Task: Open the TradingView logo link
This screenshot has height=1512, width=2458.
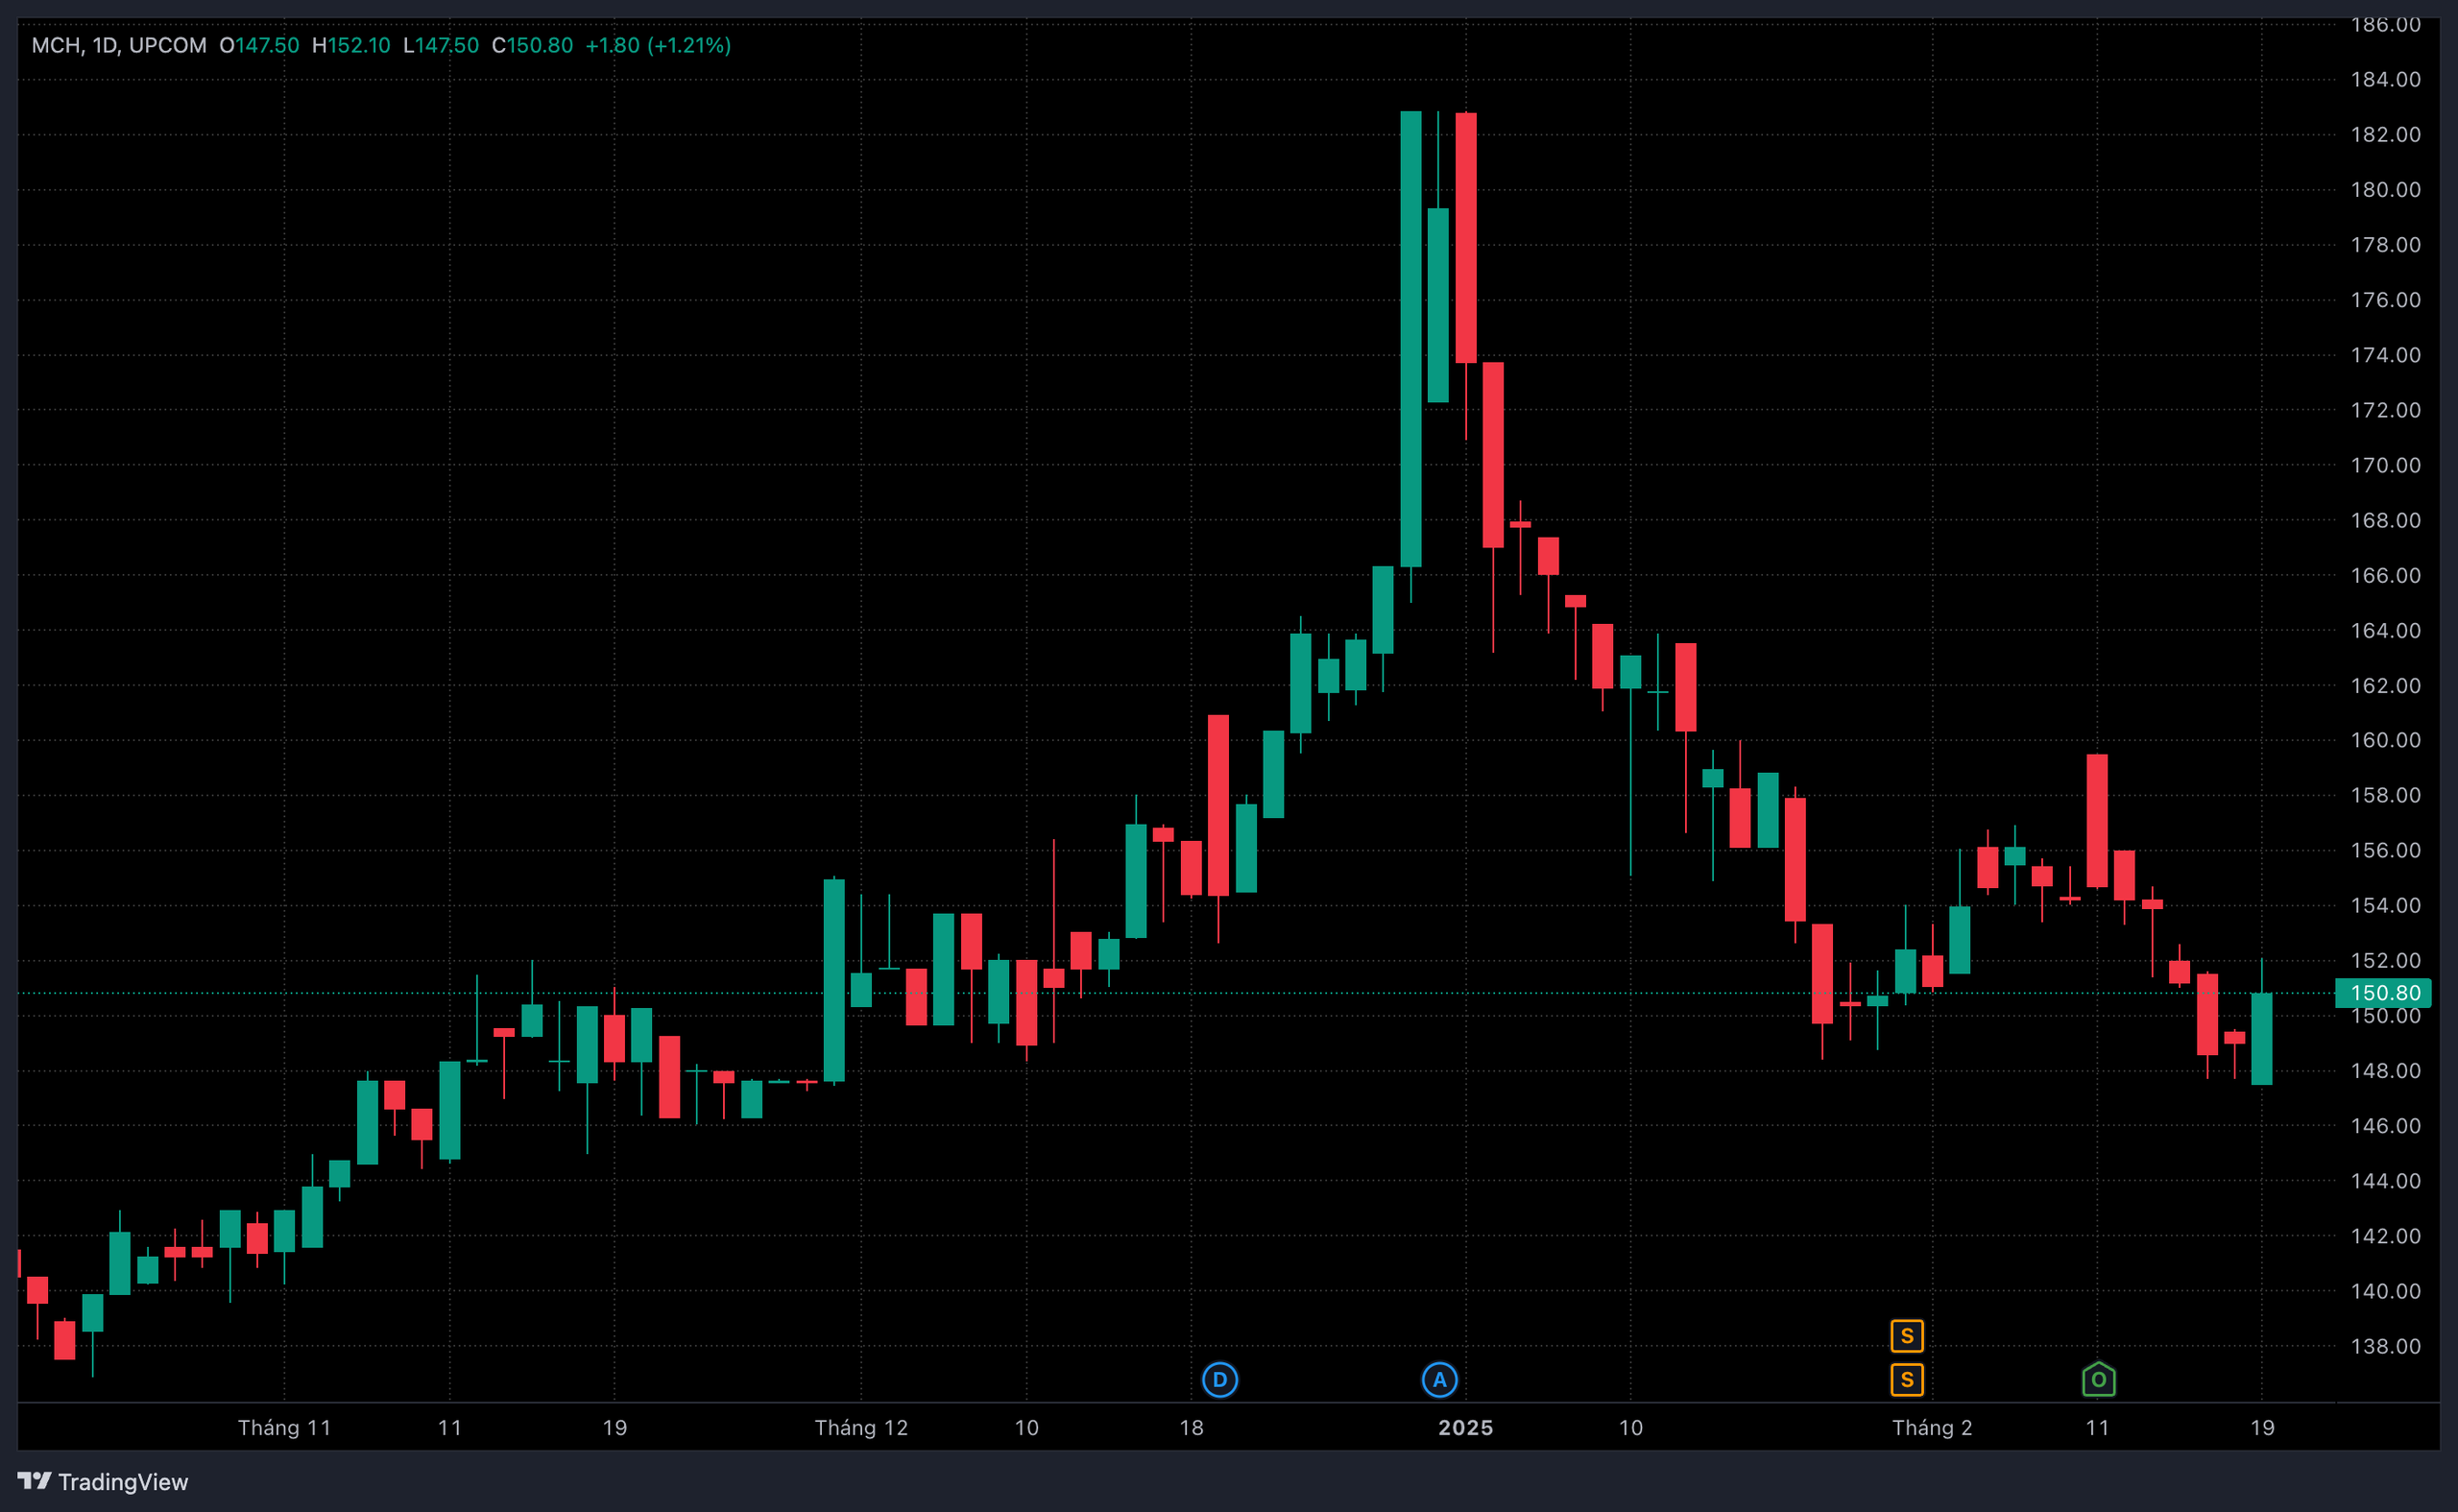Action: tap(103, 1481)
